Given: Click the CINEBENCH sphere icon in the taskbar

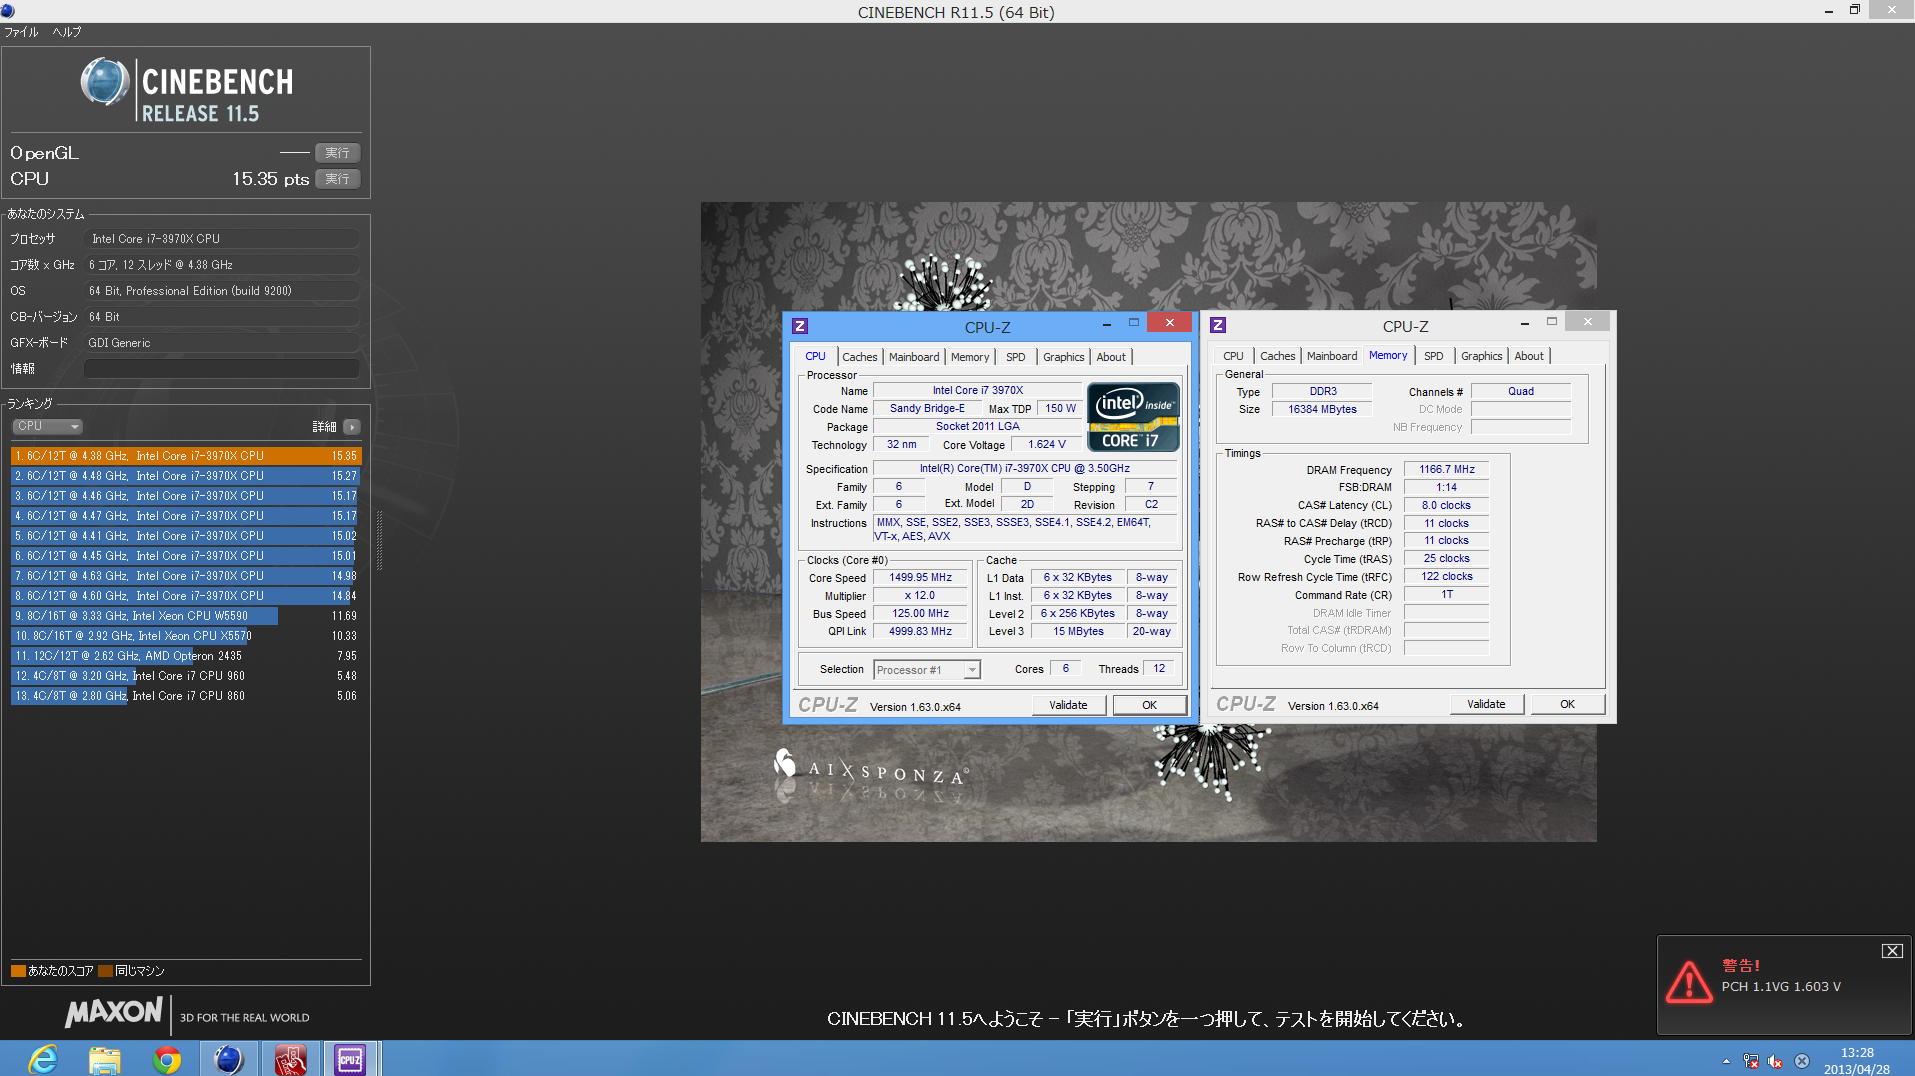Looking at the screenshot, I should click(x=229, y=1058).
